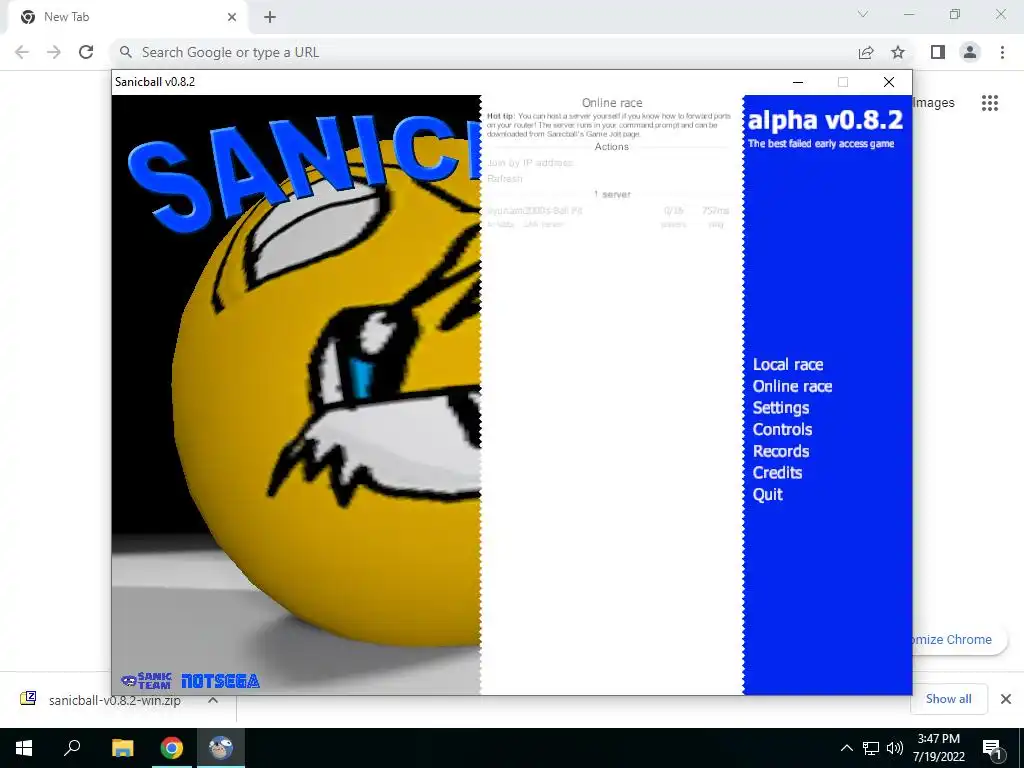Close the Sanicball window
1024x768 pixels.
coord(889,82)
